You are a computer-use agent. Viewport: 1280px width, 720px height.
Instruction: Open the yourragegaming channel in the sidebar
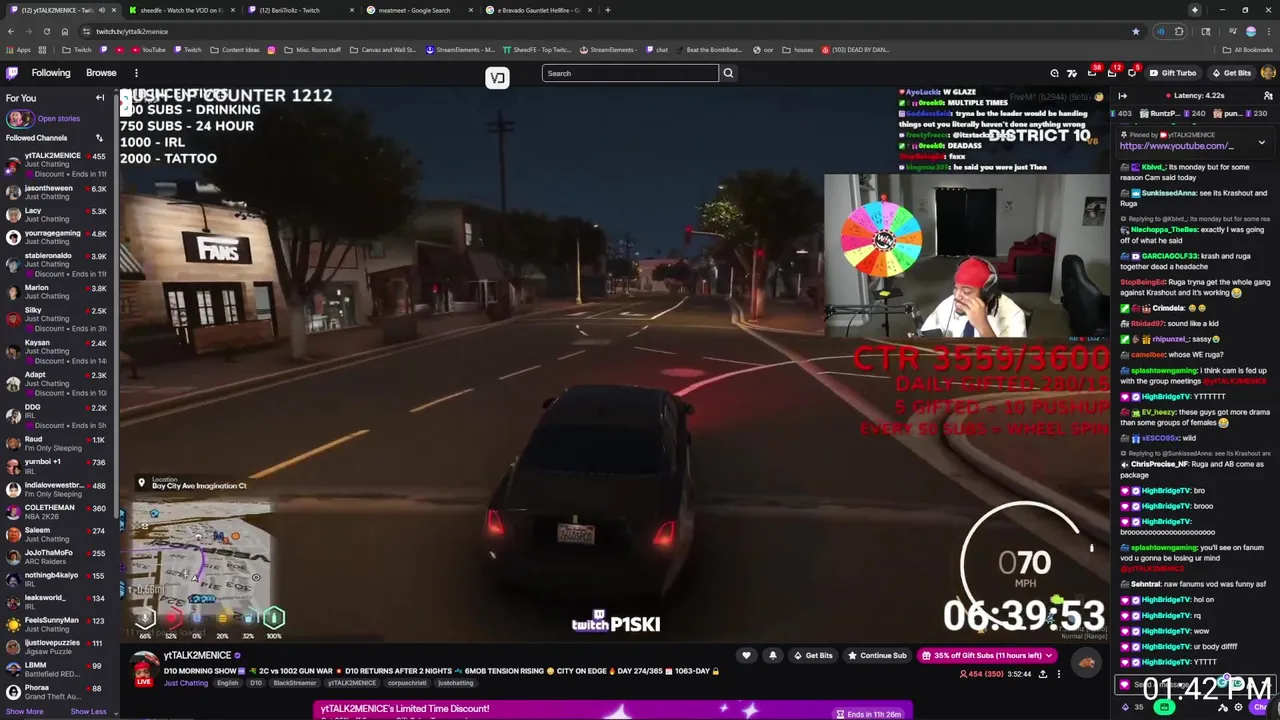pos(58,237)
